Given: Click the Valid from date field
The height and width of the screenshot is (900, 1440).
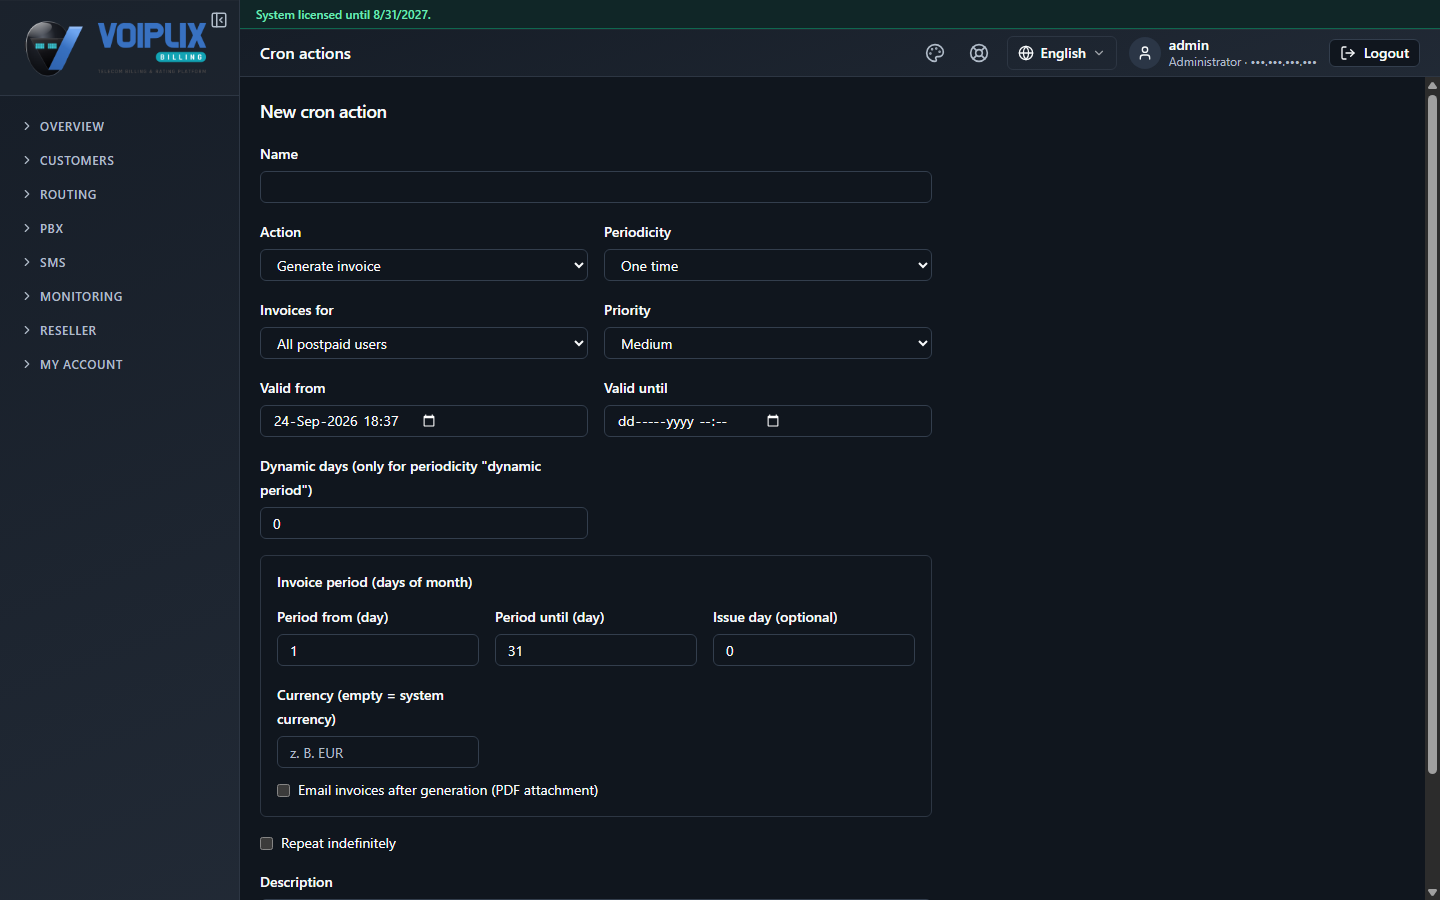Looking at the screenshot, I should click(x=424, y=421).
